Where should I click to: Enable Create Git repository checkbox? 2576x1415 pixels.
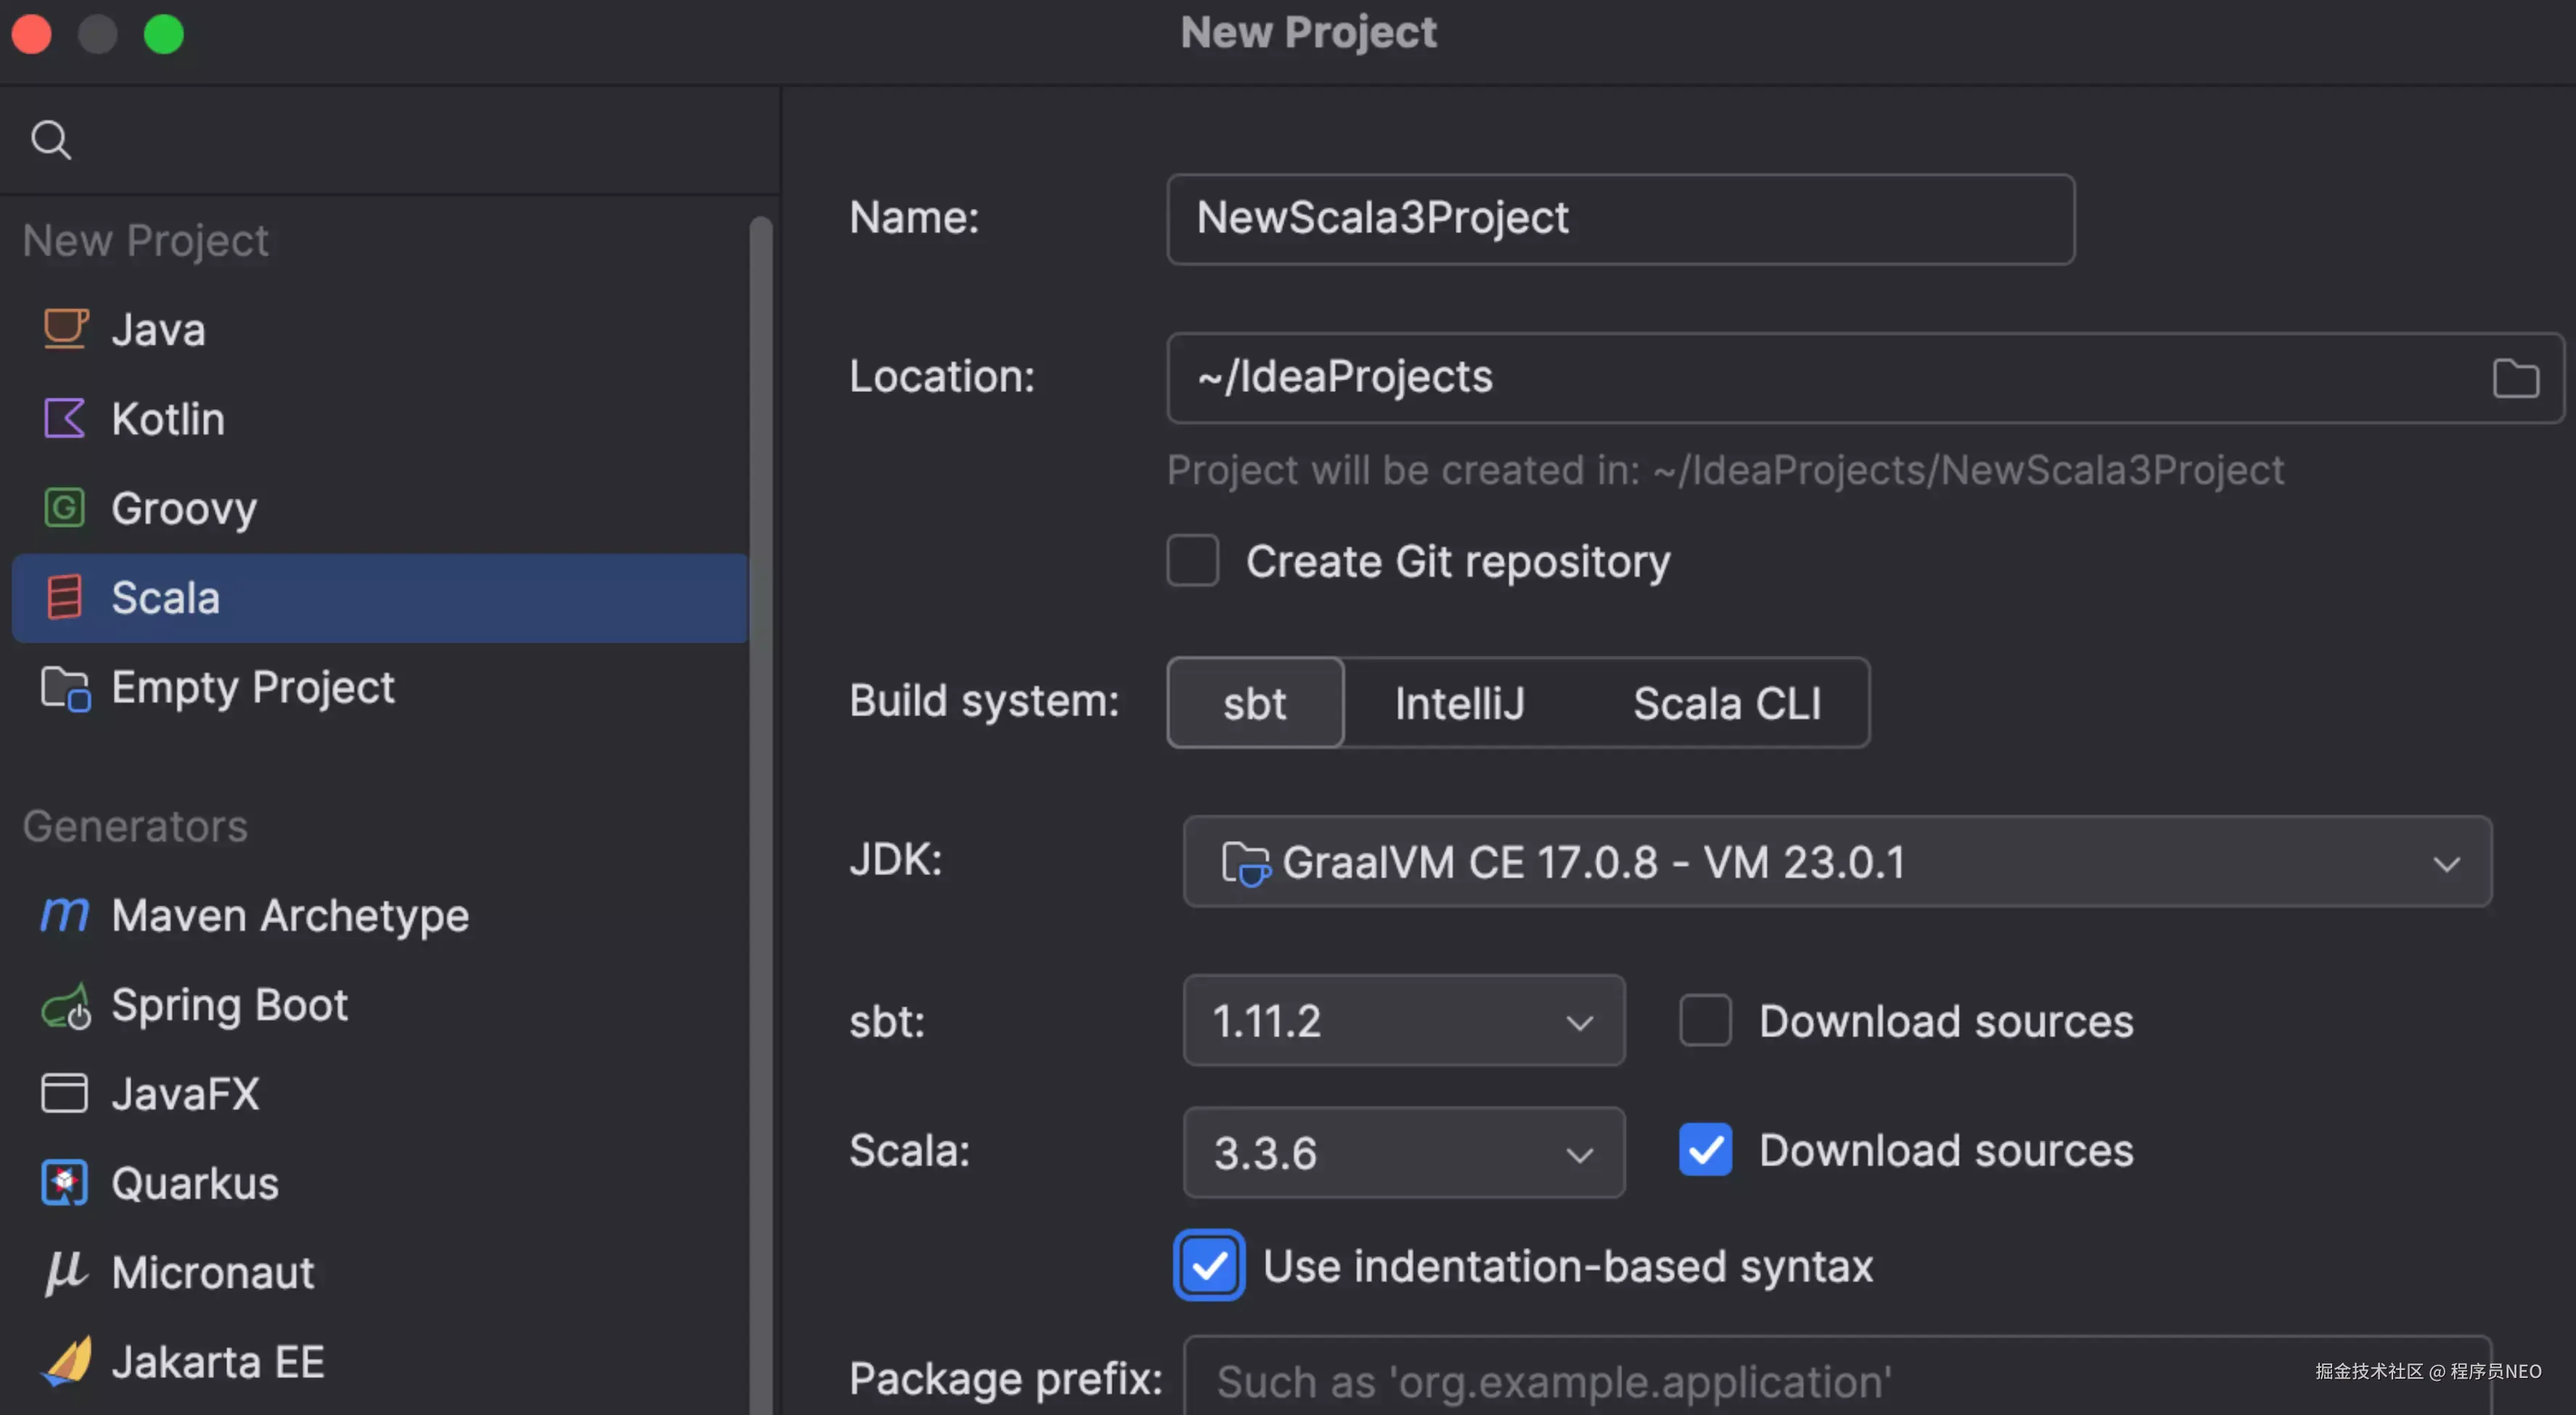[1192, 560]
